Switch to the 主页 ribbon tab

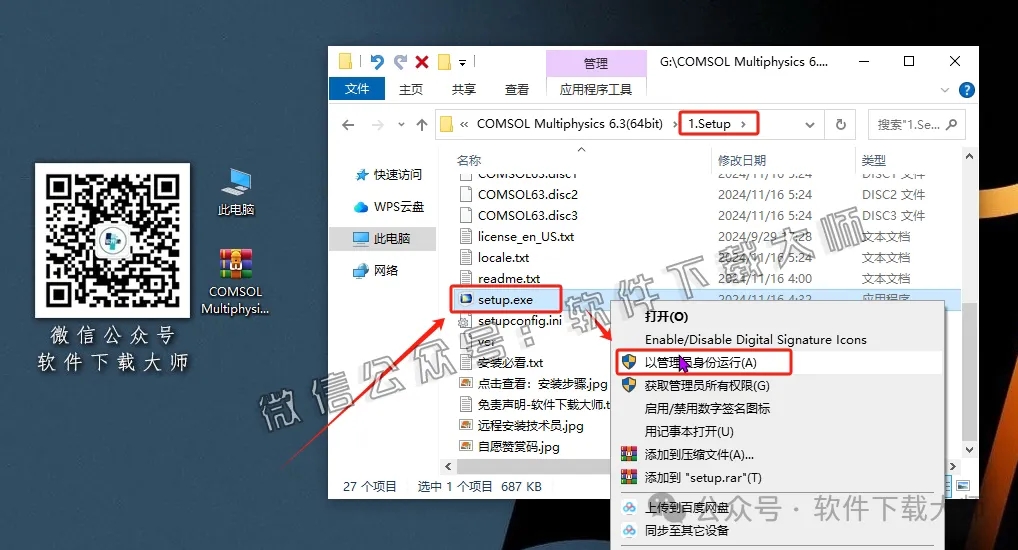[410, 89]
